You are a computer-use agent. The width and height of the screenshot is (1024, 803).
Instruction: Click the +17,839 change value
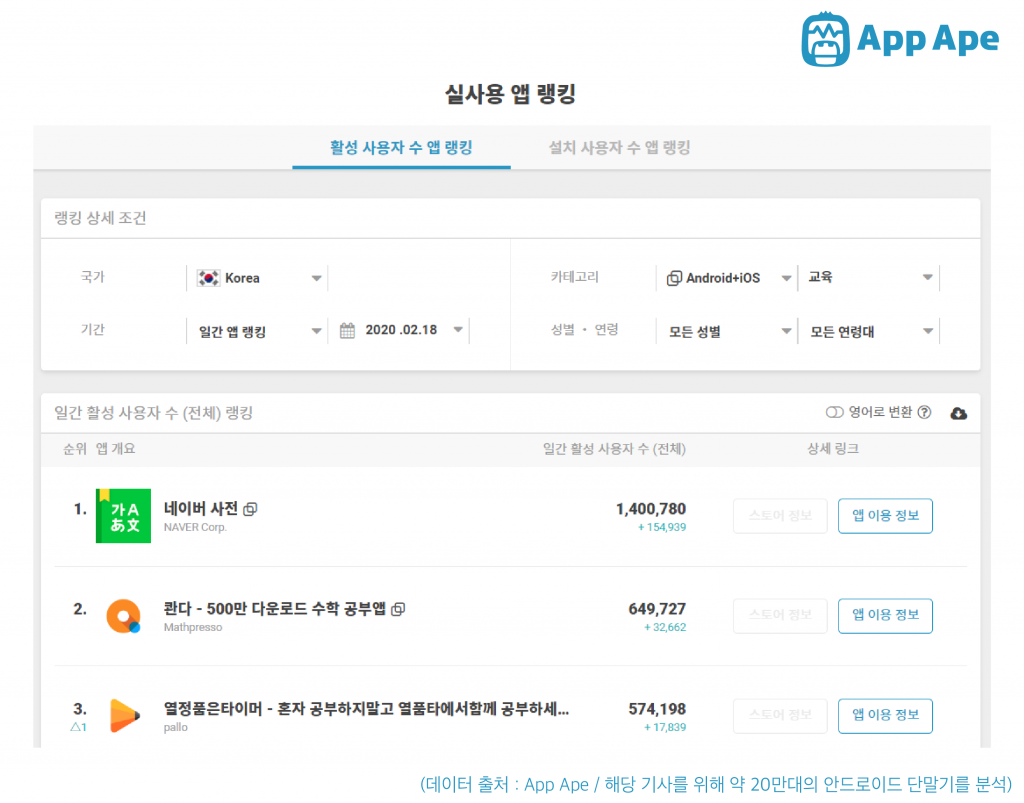[x=665, y=727]
